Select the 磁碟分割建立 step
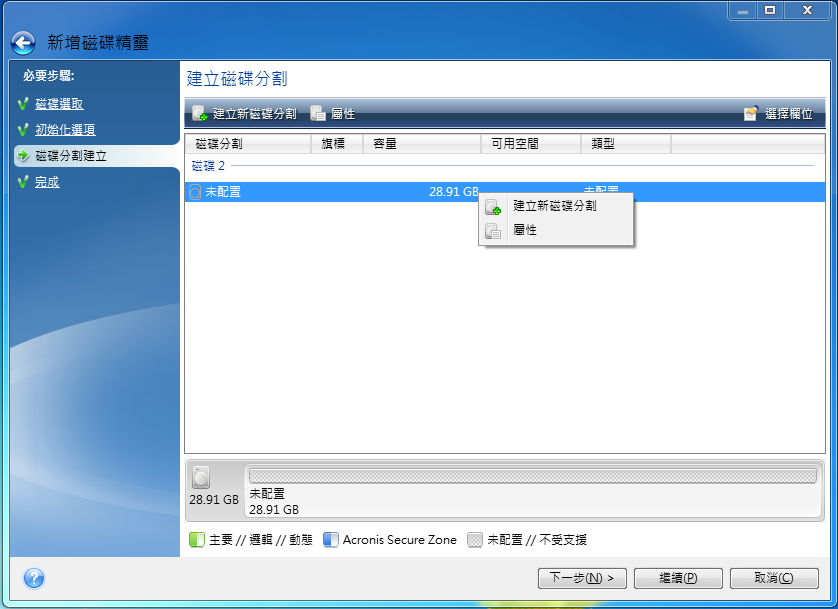Image resolution: width=838 pixels, height=609 pixels. (71, 155)
